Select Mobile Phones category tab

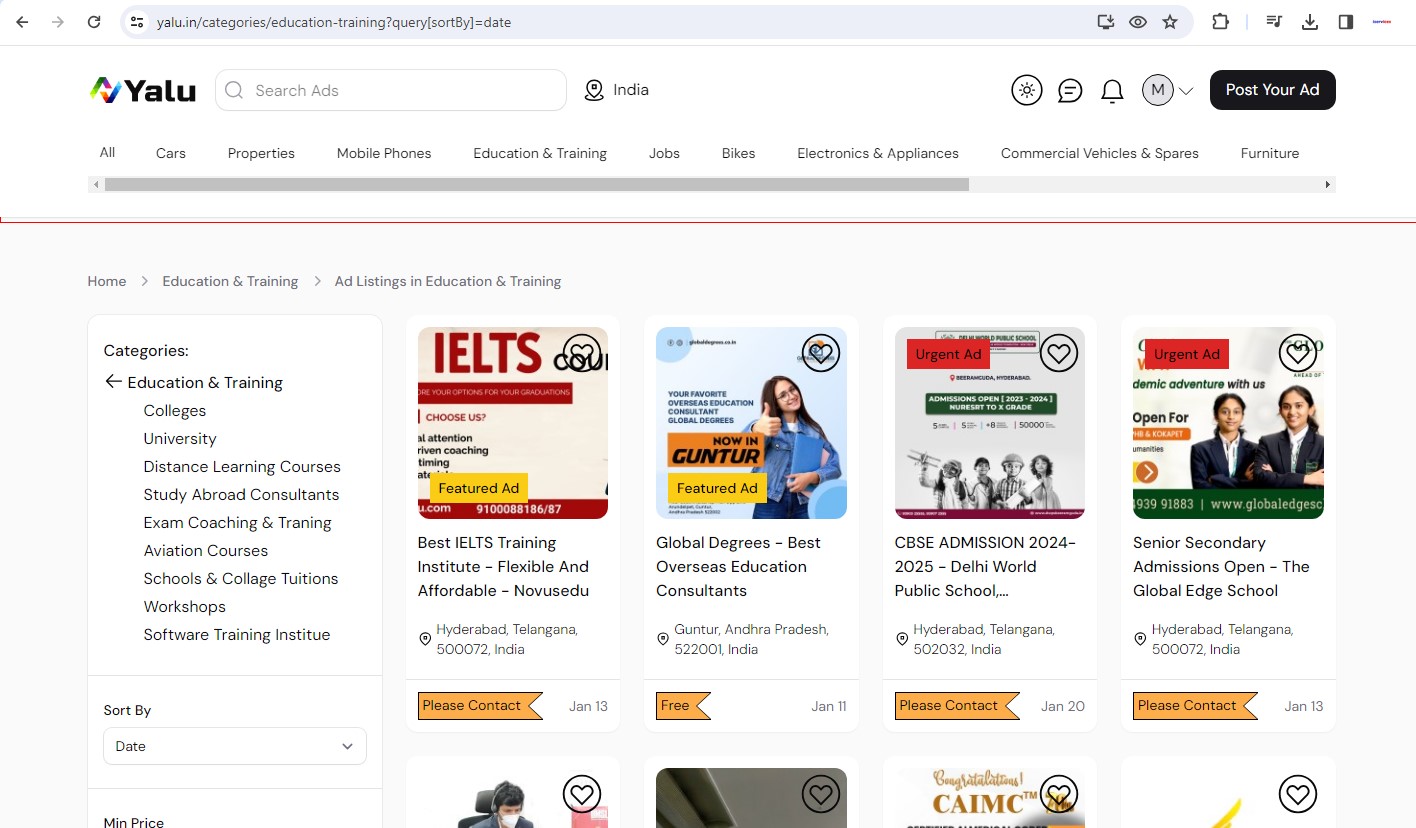coord(384,153)
